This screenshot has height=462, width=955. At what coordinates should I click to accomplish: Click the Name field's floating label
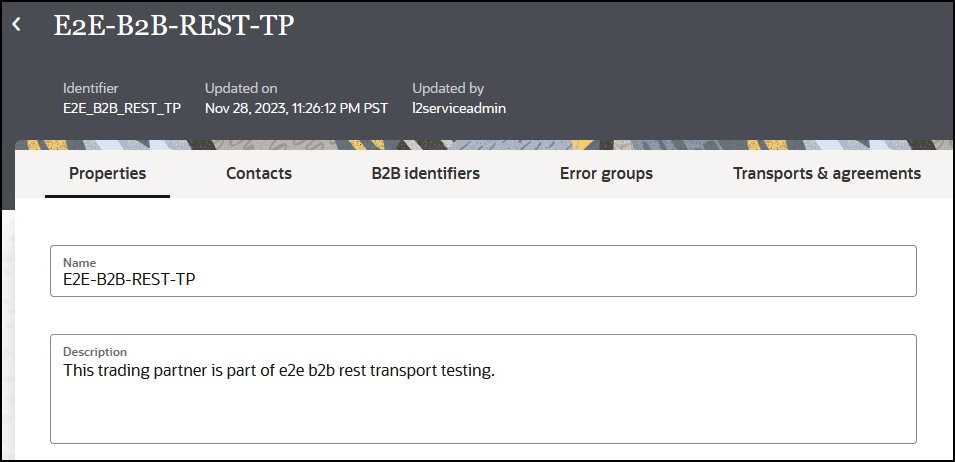[80, 262]
